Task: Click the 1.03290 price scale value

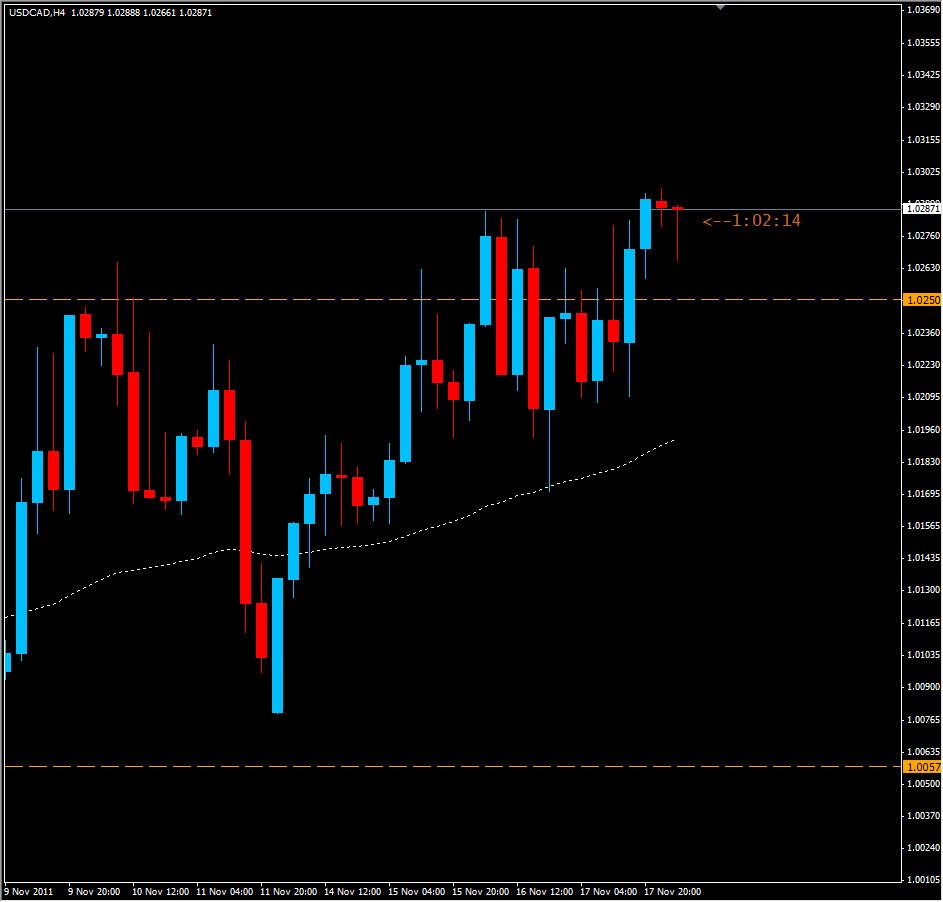Action: (923, 107)
